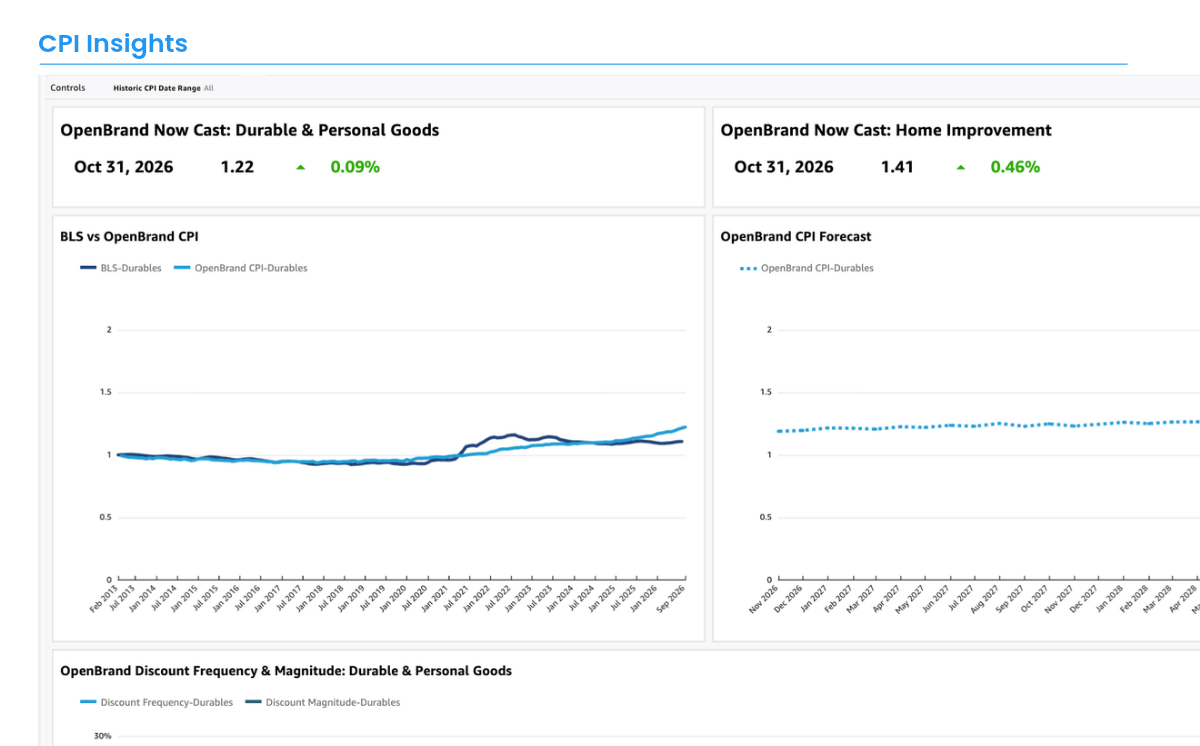Image resolution: width=1200 pixels, height=746 pixels.
Task: Select the BLS vs OpenBrand CPI chart title
Action: [x=129, y=237]
